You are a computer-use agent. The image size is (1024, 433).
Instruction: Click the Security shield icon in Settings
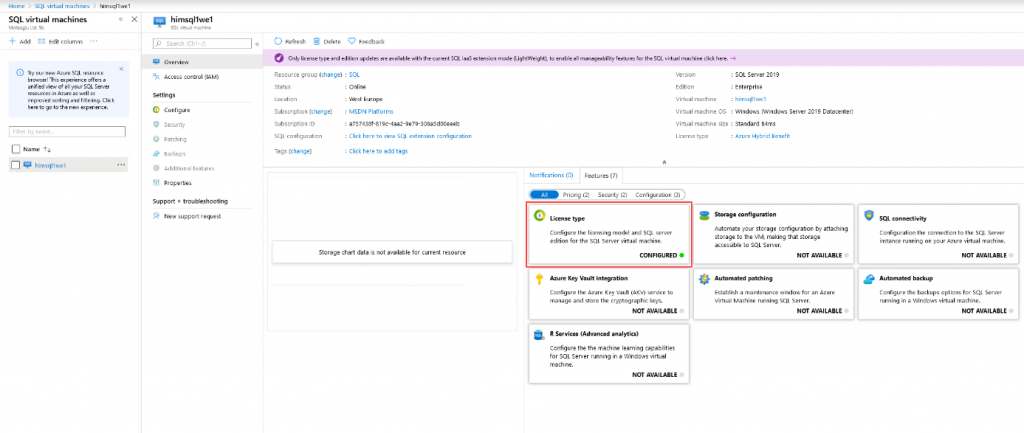click(x=156, y=124)
